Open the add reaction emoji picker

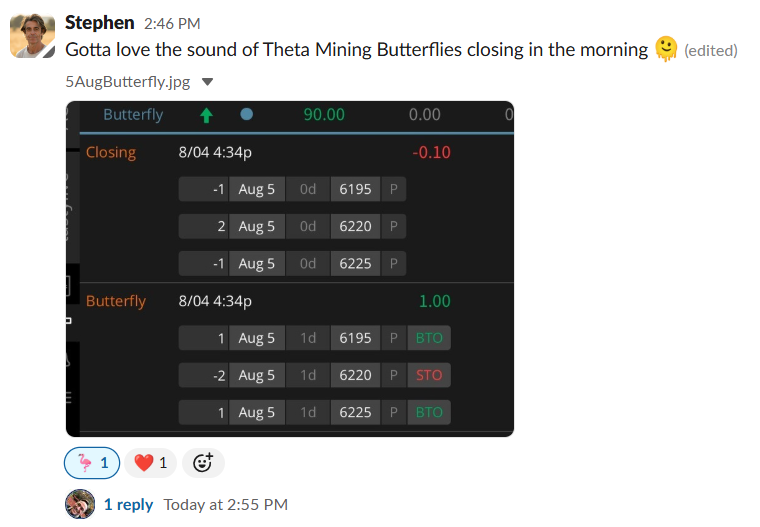[203, 463]
